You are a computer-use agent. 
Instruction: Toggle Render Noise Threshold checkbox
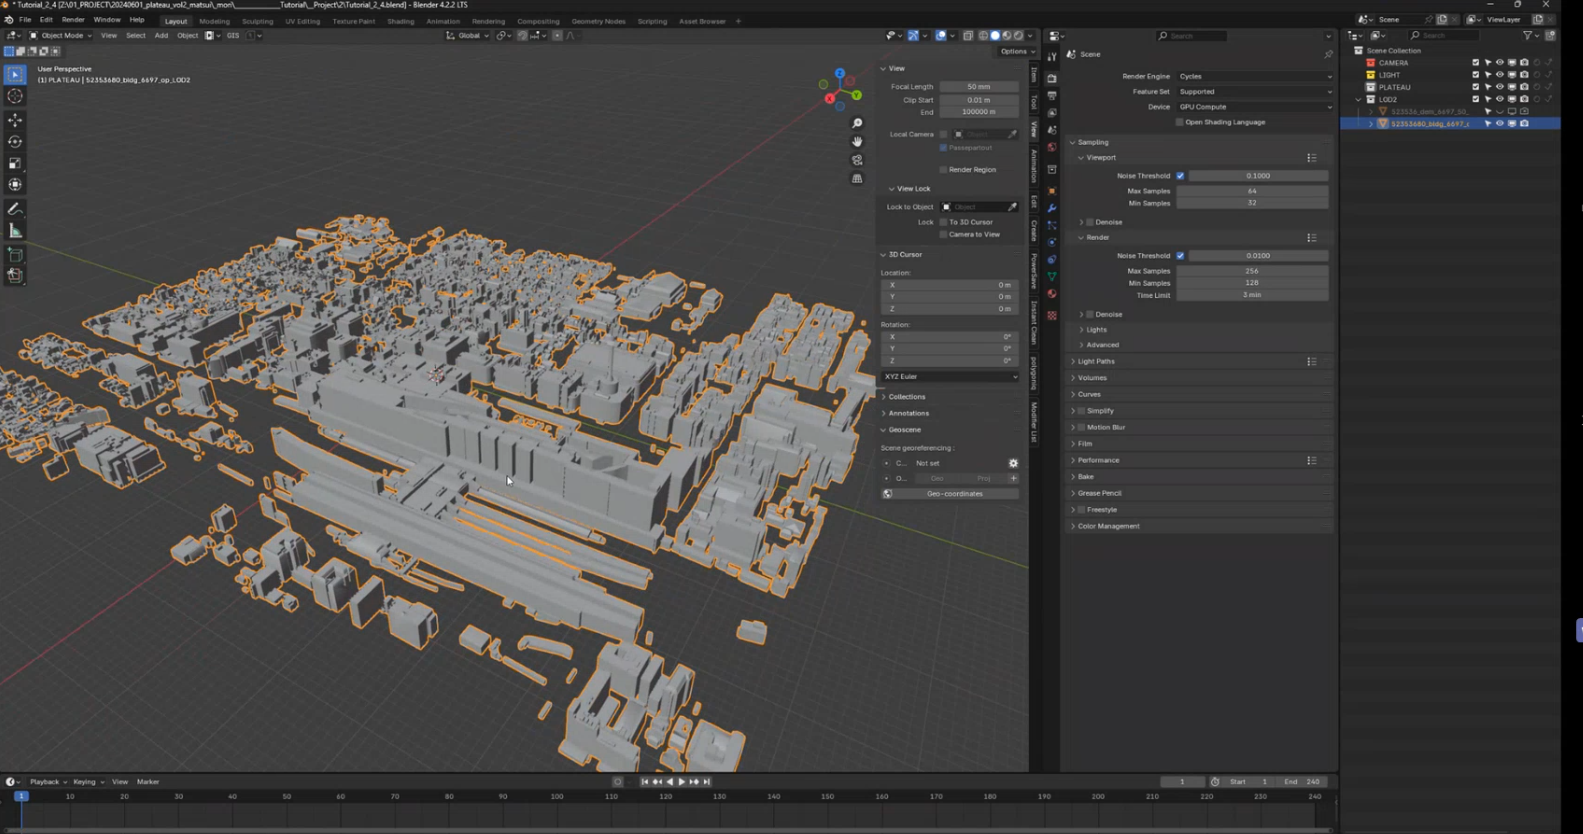[x=1180, y=256]
